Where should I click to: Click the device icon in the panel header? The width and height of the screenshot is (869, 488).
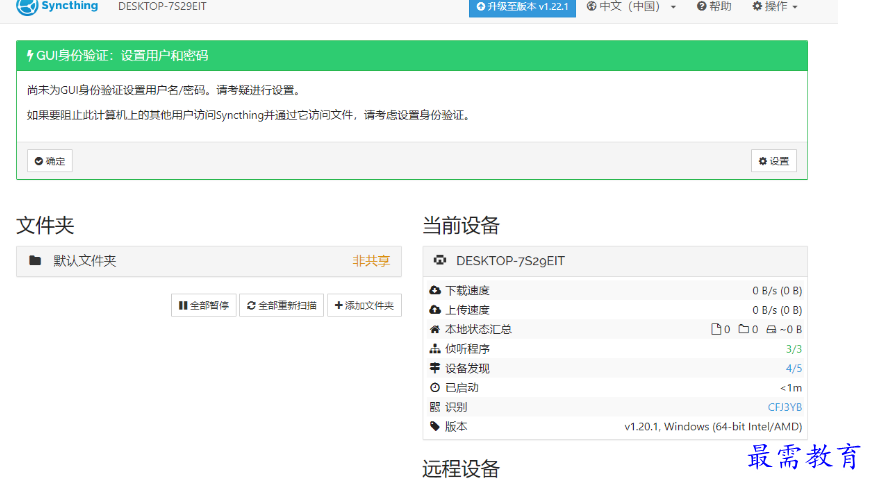[x=440, y=260]
